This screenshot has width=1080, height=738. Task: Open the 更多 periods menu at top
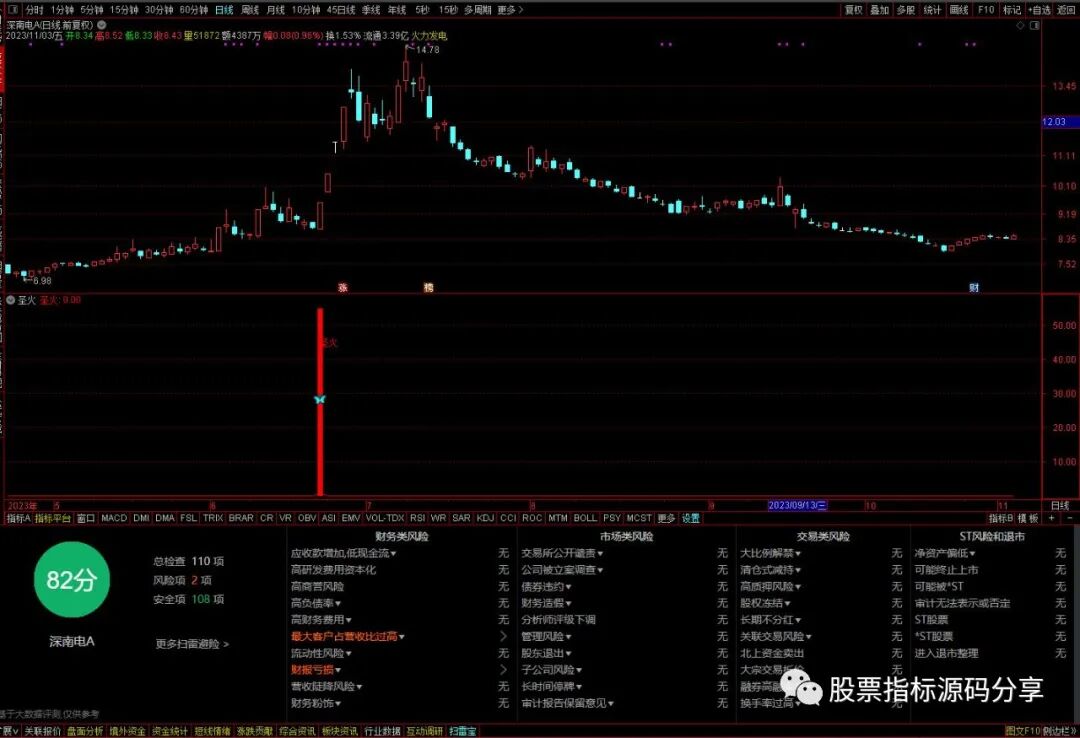coord(510,10)
